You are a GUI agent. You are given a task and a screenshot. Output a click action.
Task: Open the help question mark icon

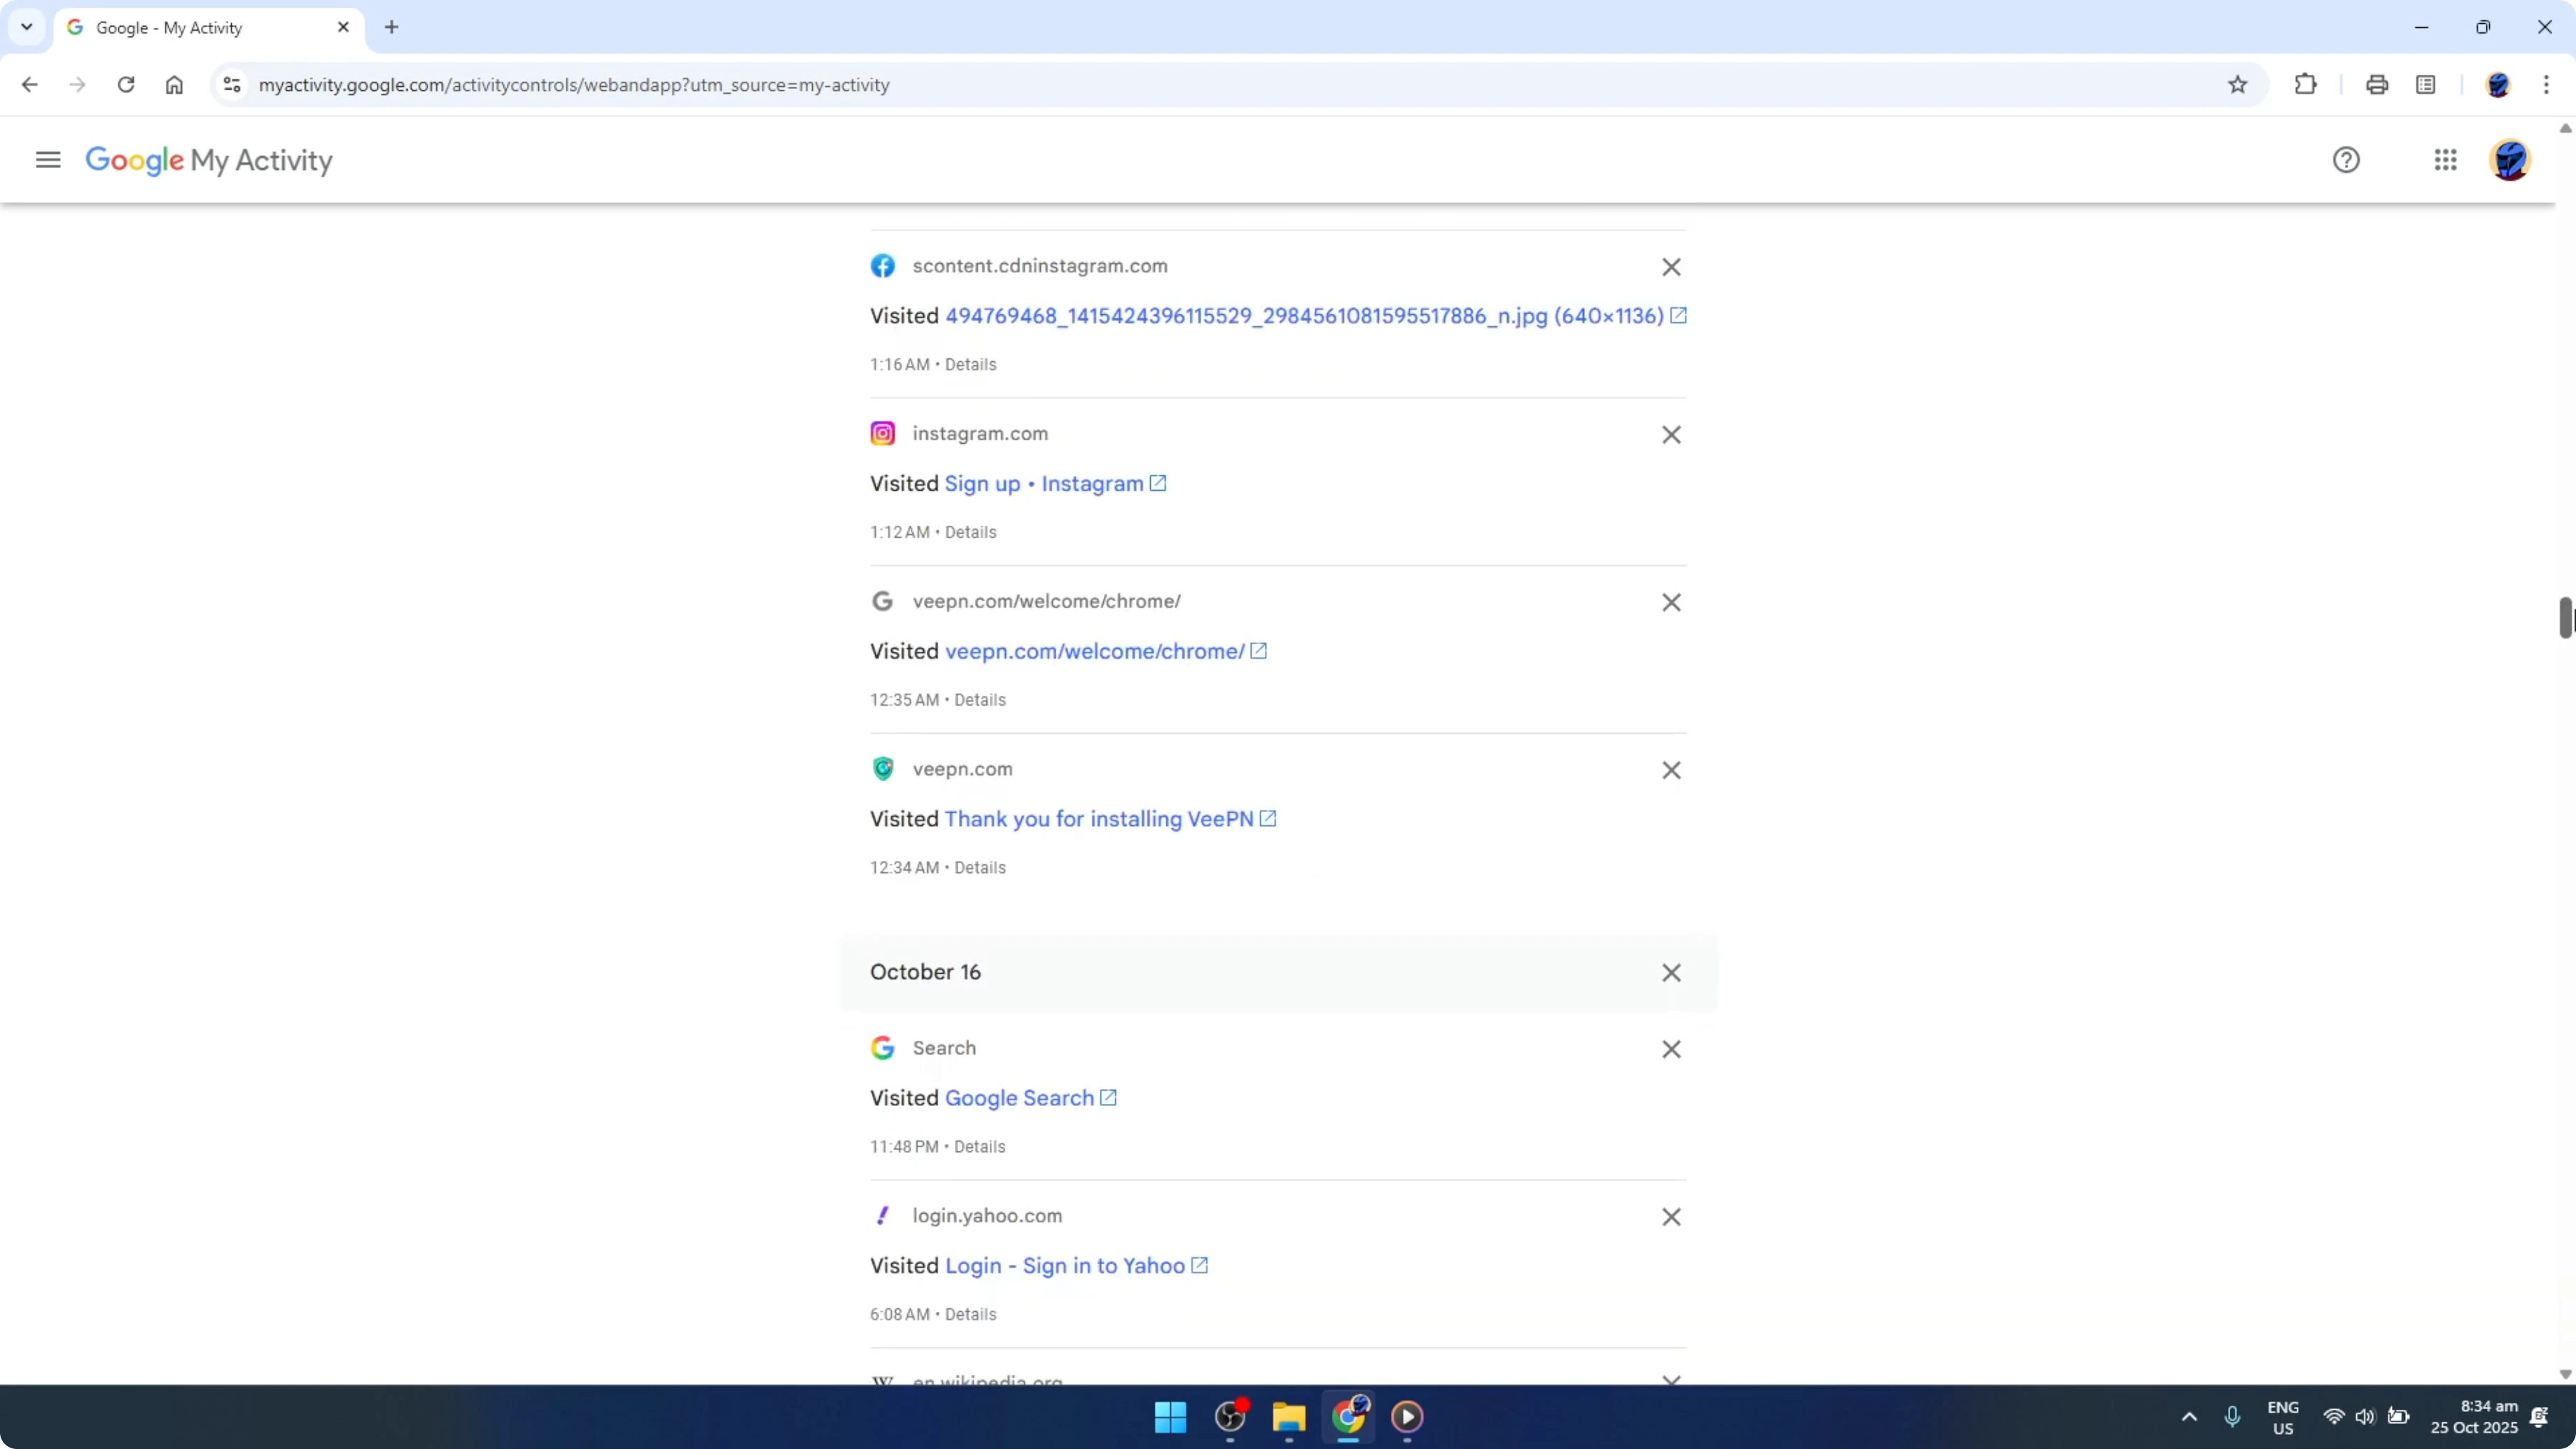point(2346,160)
